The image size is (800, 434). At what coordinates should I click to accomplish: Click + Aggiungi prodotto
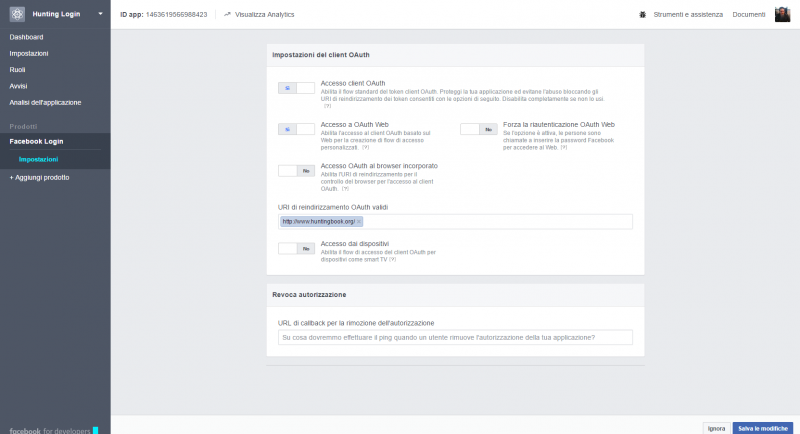(39, 177)
